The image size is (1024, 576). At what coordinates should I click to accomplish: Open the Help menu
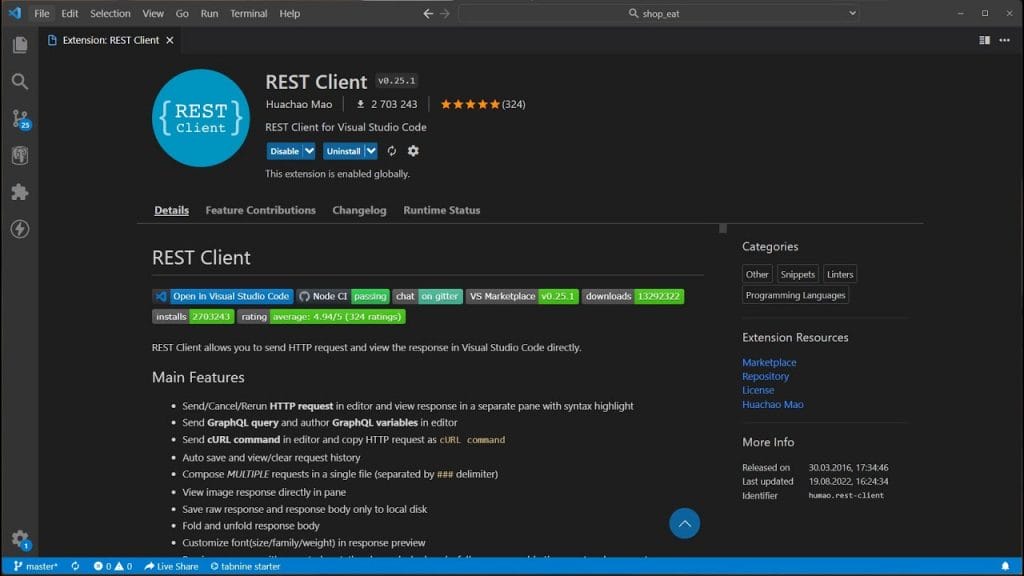tap(289, 13)
